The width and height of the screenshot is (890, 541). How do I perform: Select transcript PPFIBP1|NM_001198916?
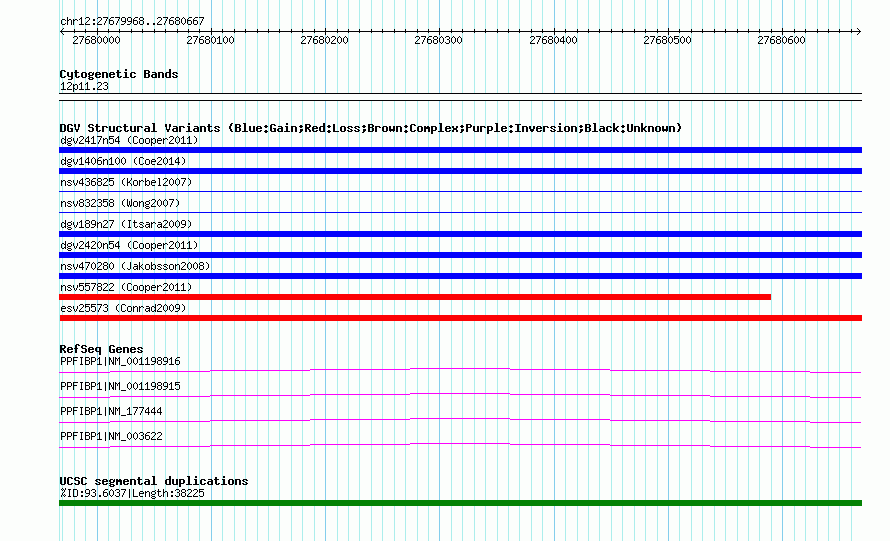click(x=120, y=362)
